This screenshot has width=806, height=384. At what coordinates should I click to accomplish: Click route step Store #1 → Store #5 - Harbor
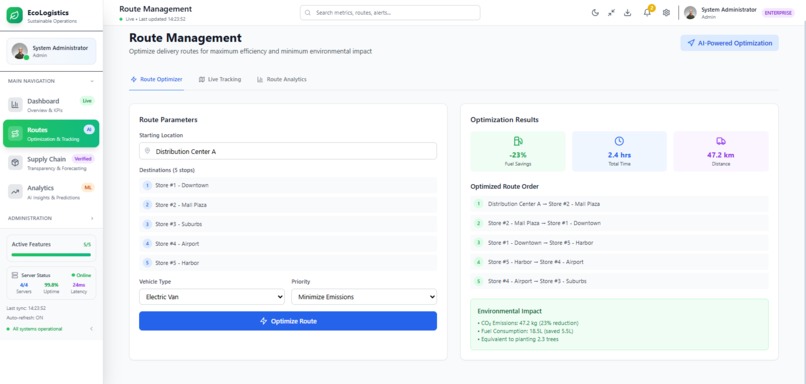(x=619, y=243)
